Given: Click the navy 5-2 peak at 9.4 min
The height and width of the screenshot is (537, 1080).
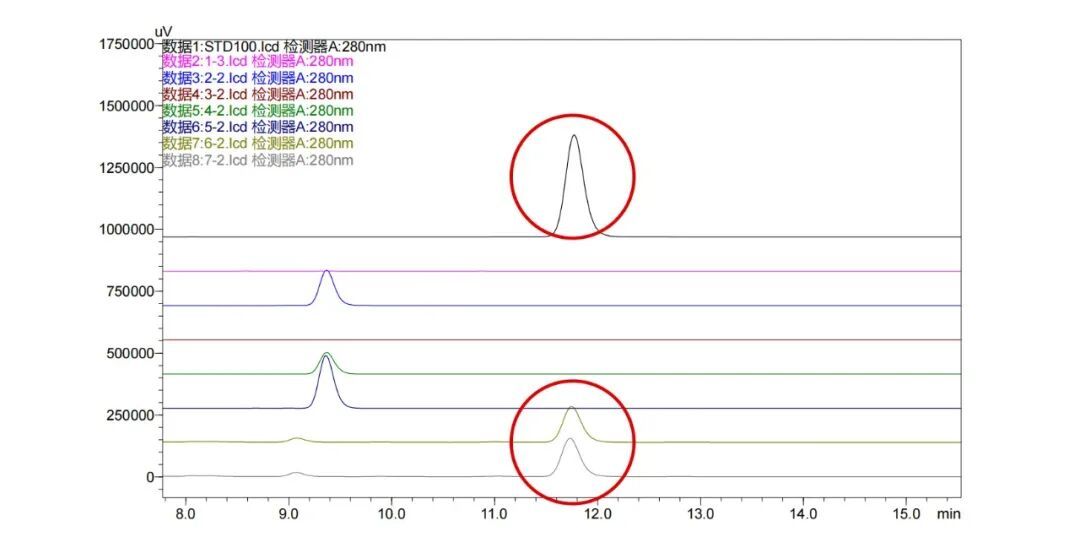Looking at the screenshot, I should click(x=326, y=358).
